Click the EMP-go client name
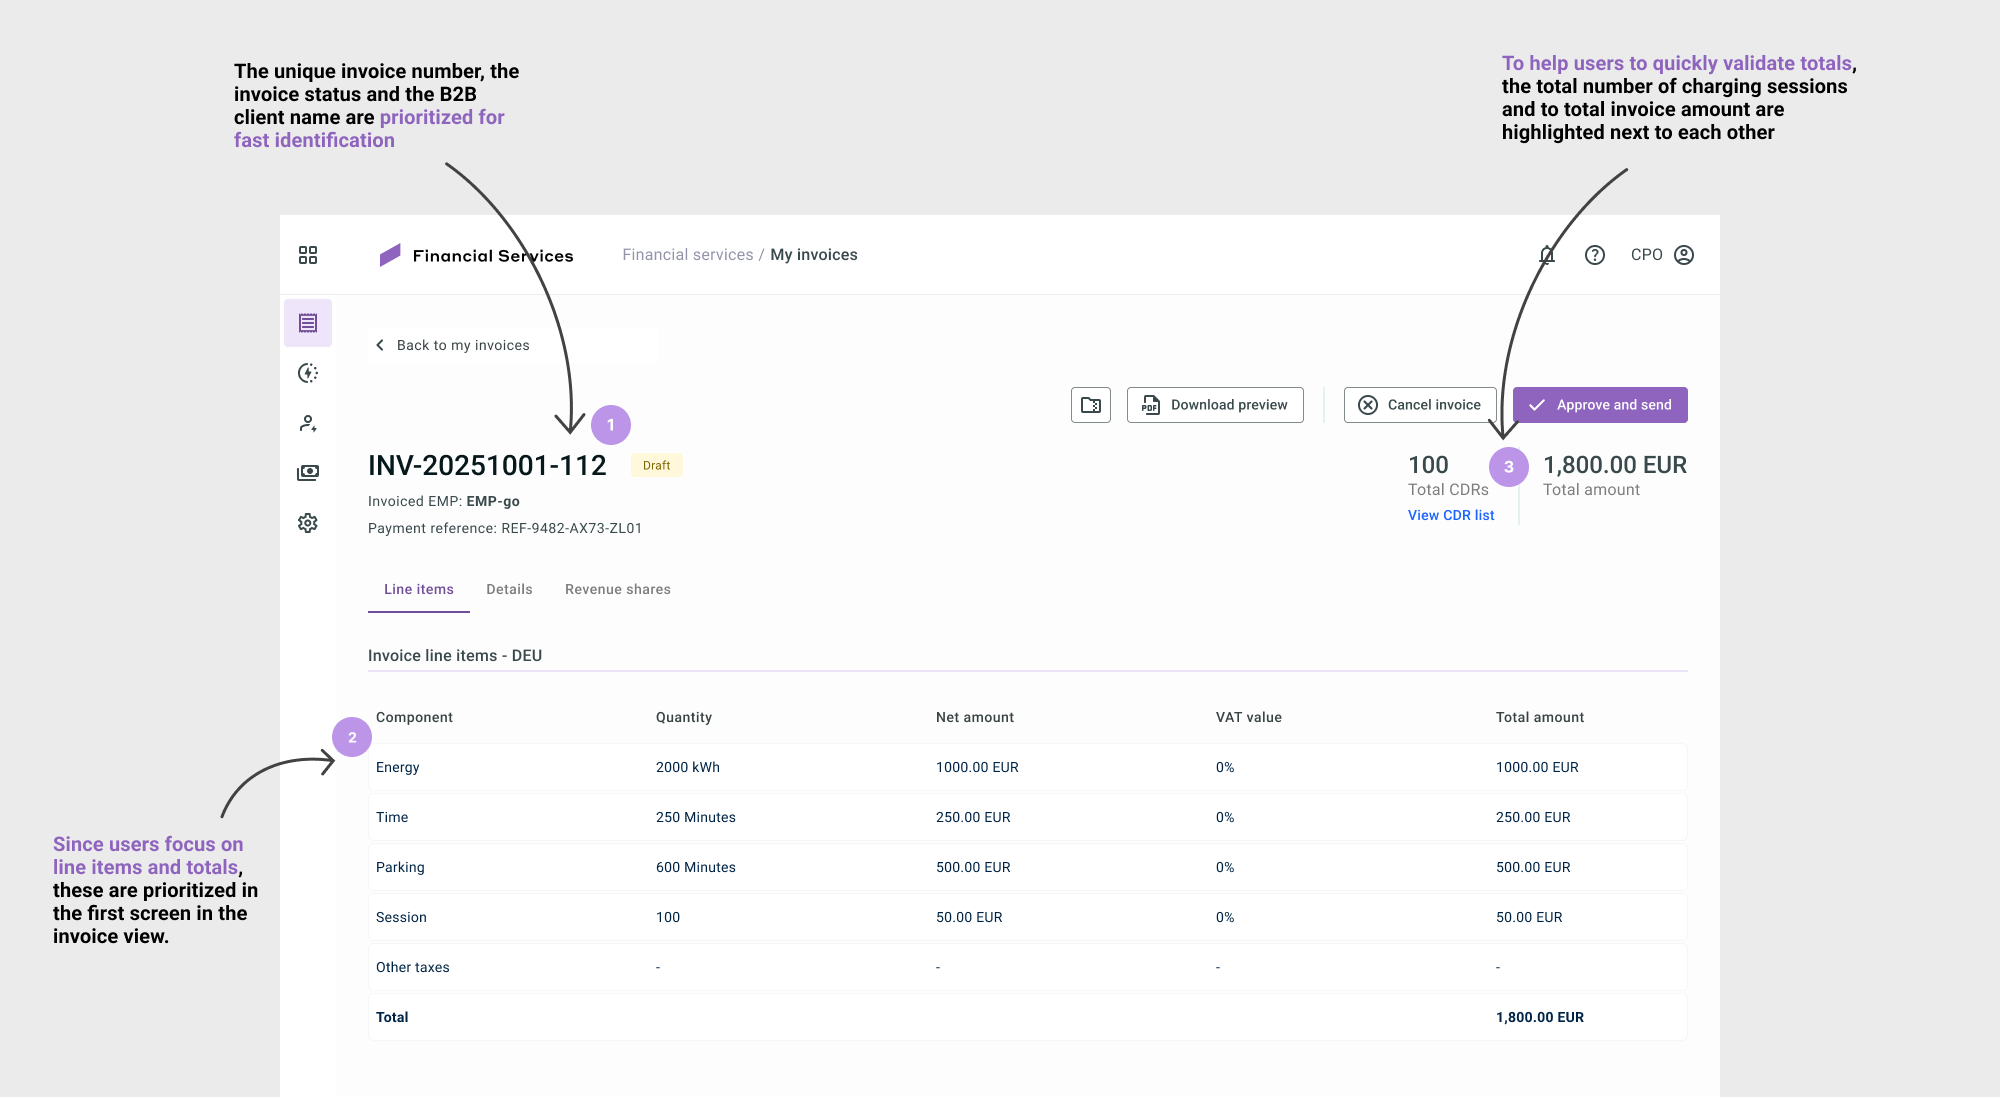This screenshot has height=1097, width=2000. (493, 501)
